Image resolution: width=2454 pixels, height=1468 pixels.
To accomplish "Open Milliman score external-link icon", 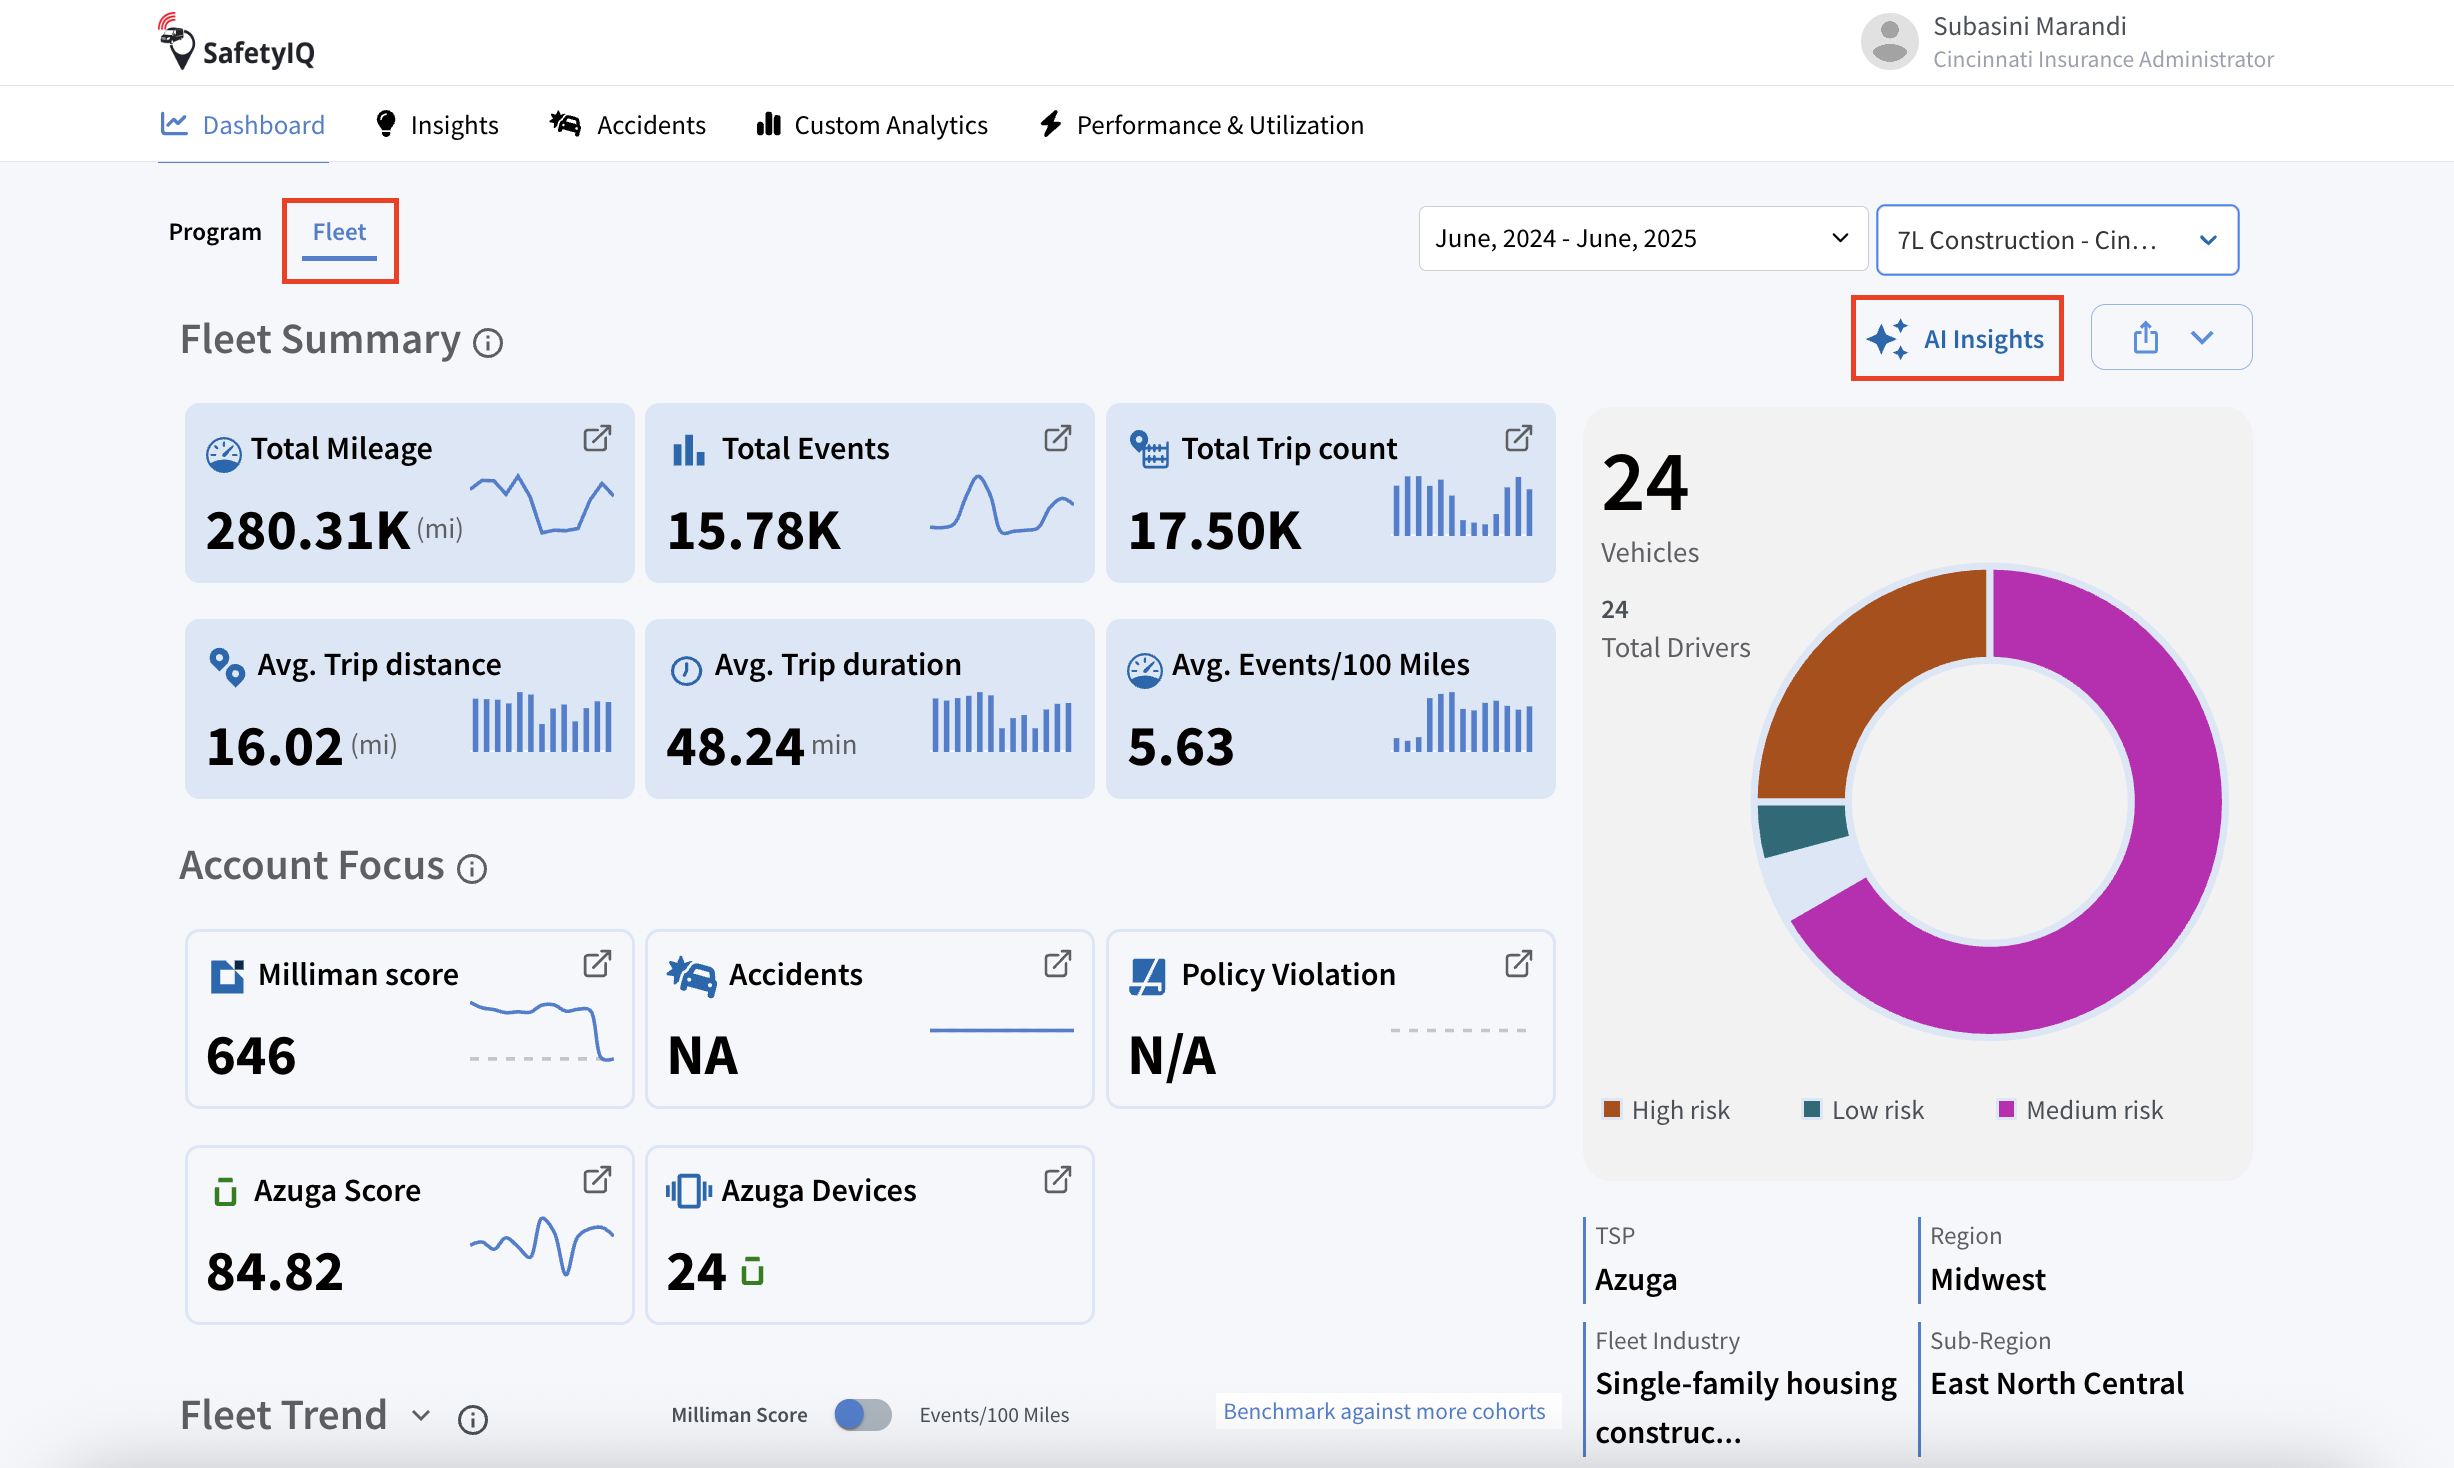I will click(x=597, y=964).
